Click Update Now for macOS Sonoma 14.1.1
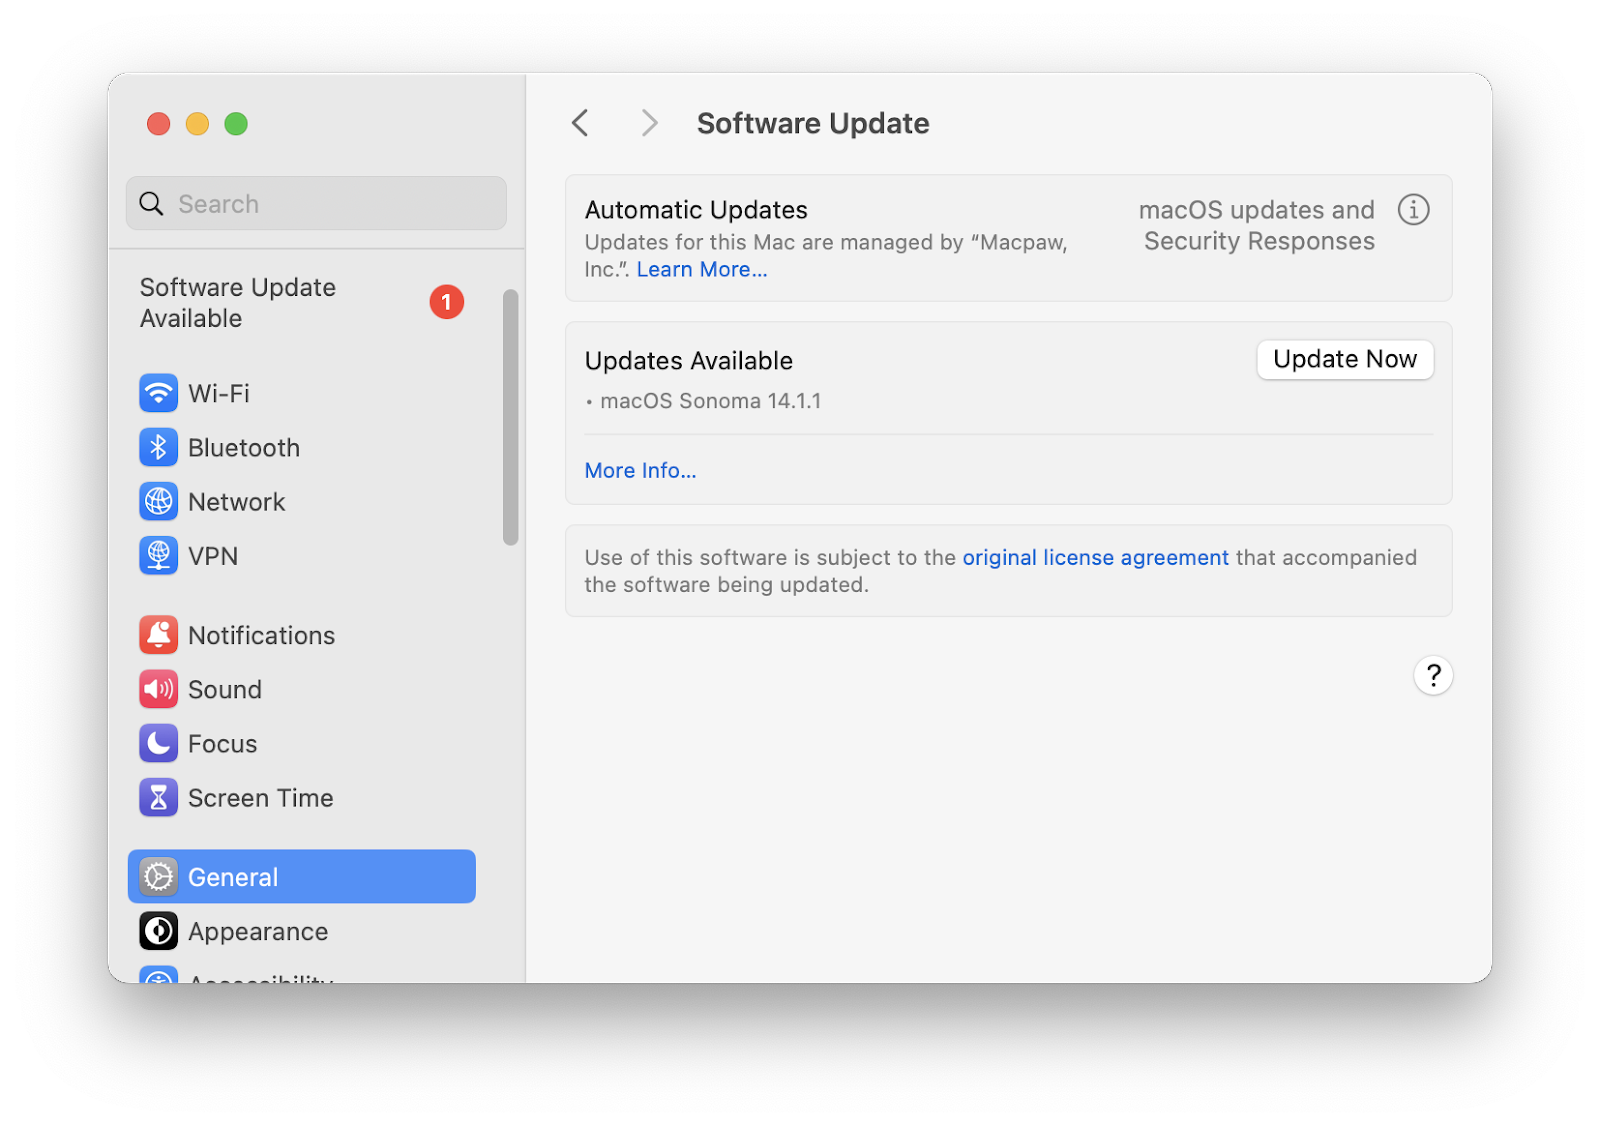The image size is (1600, 1126). tap(1344, 359)
